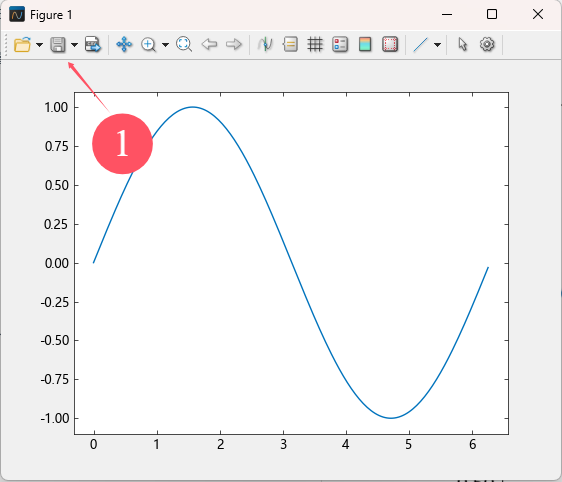Toggle the grid lines icon
562x482 pixels.
coord(315,44)
